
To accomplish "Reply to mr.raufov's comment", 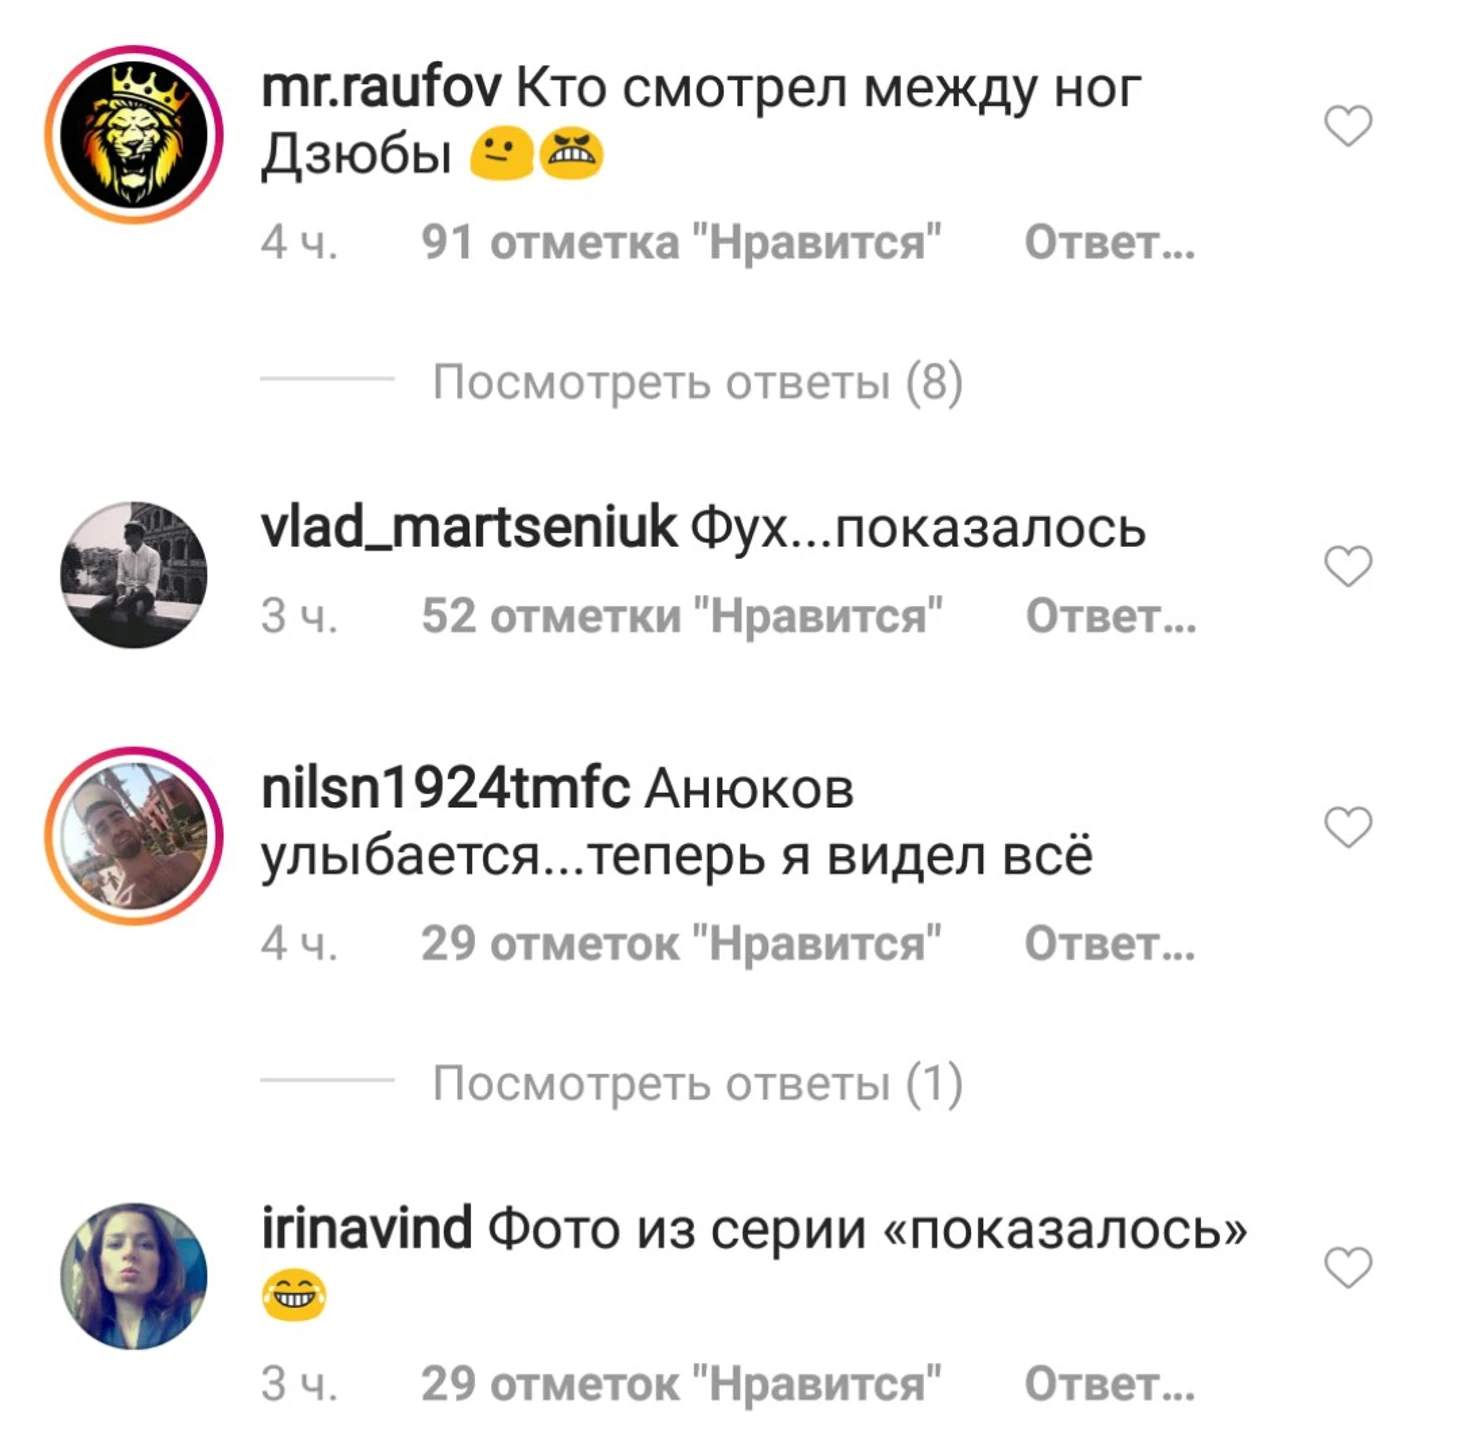I will pos(1109,243).
